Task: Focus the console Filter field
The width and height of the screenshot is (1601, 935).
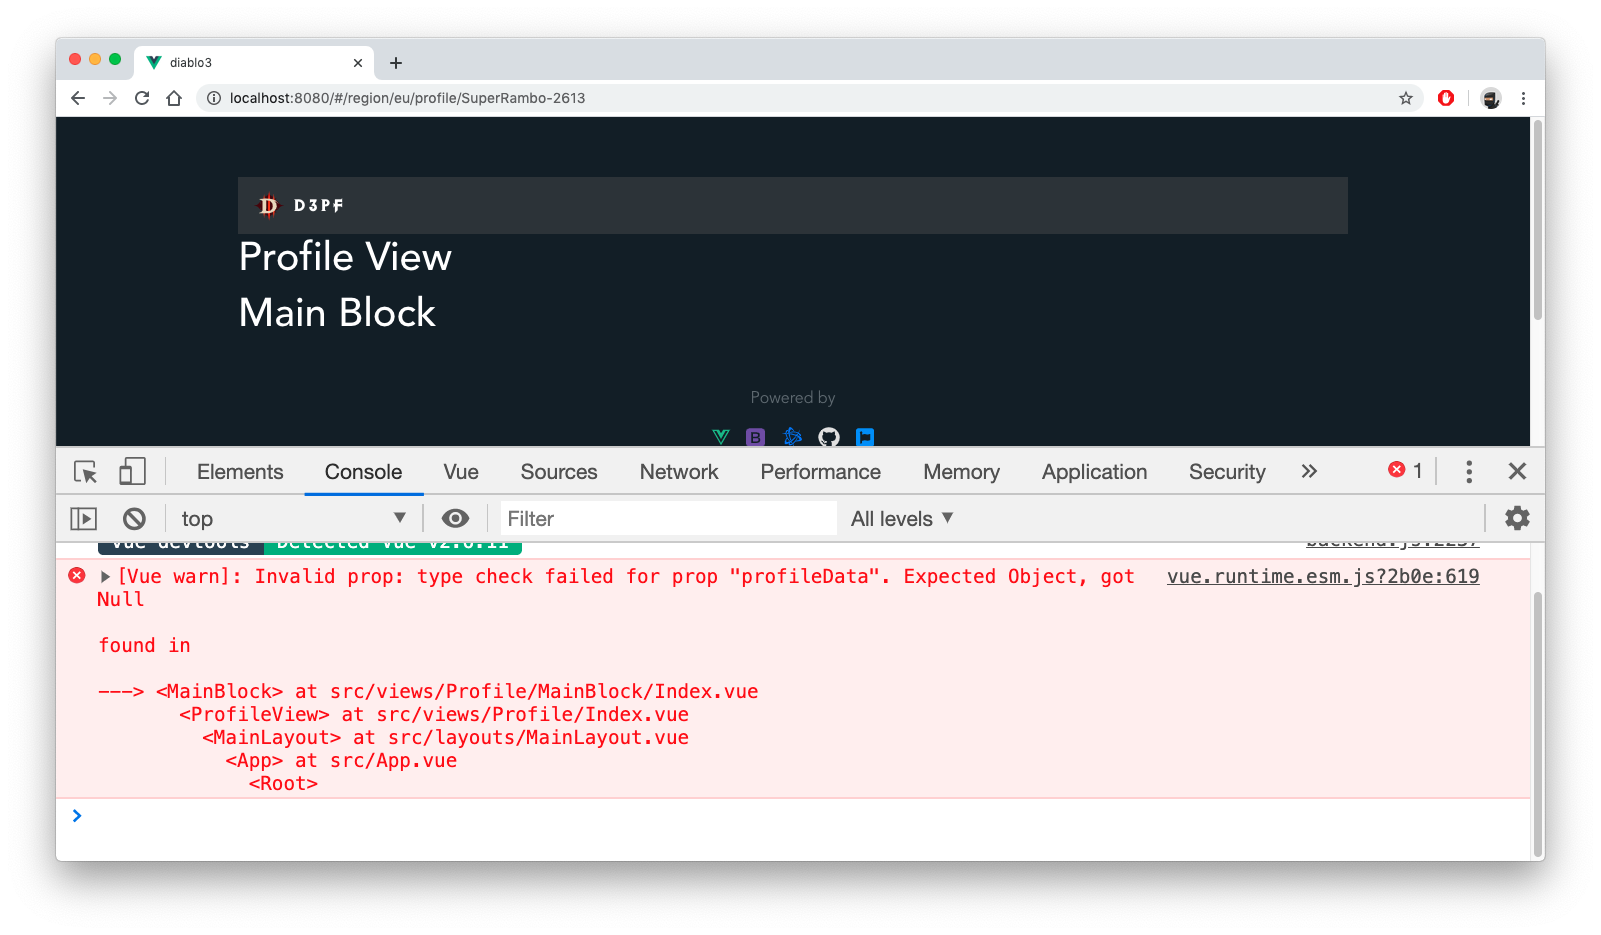Action: pos(668,518)
